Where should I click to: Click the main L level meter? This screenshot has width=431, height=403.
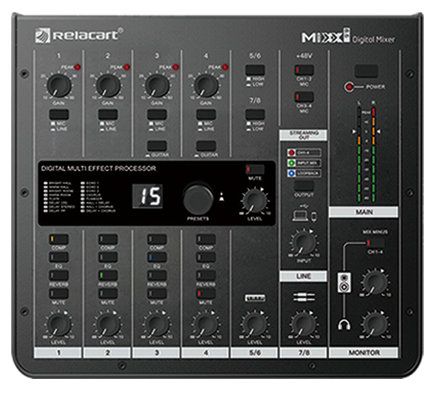[359, 154]
